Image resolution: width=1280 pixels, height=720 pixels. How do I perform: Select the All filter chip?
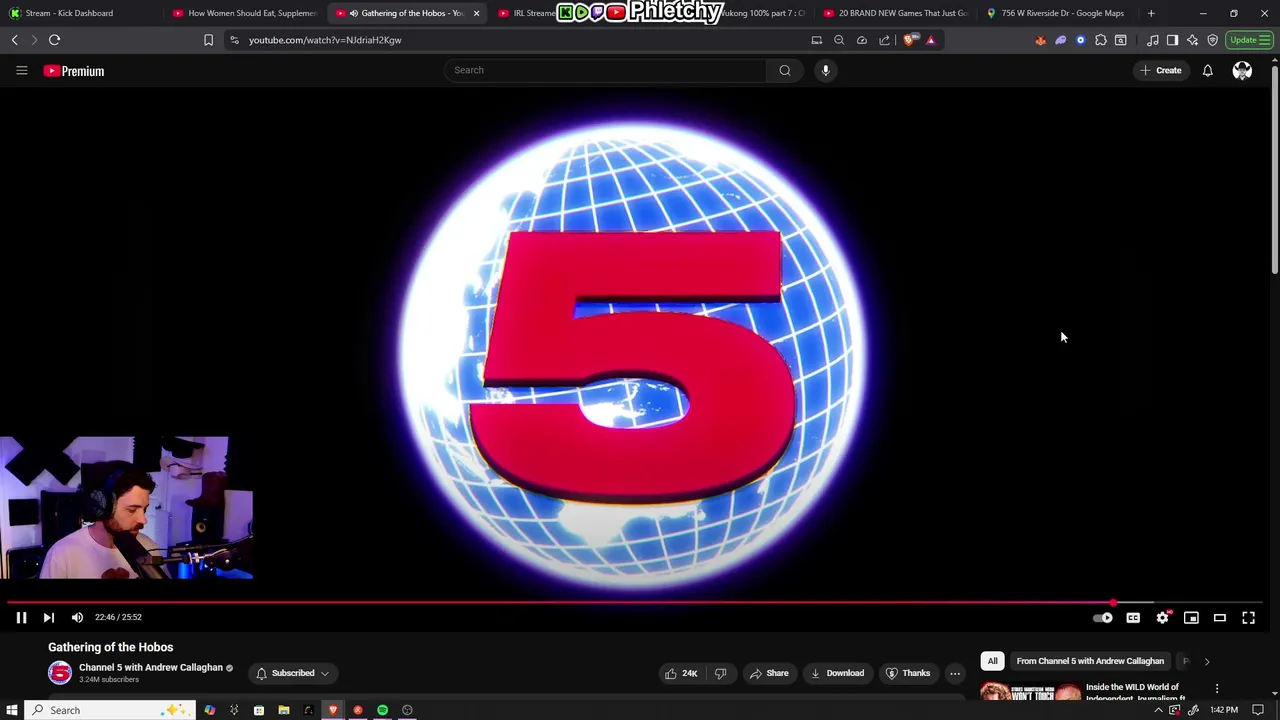point(992,661)
